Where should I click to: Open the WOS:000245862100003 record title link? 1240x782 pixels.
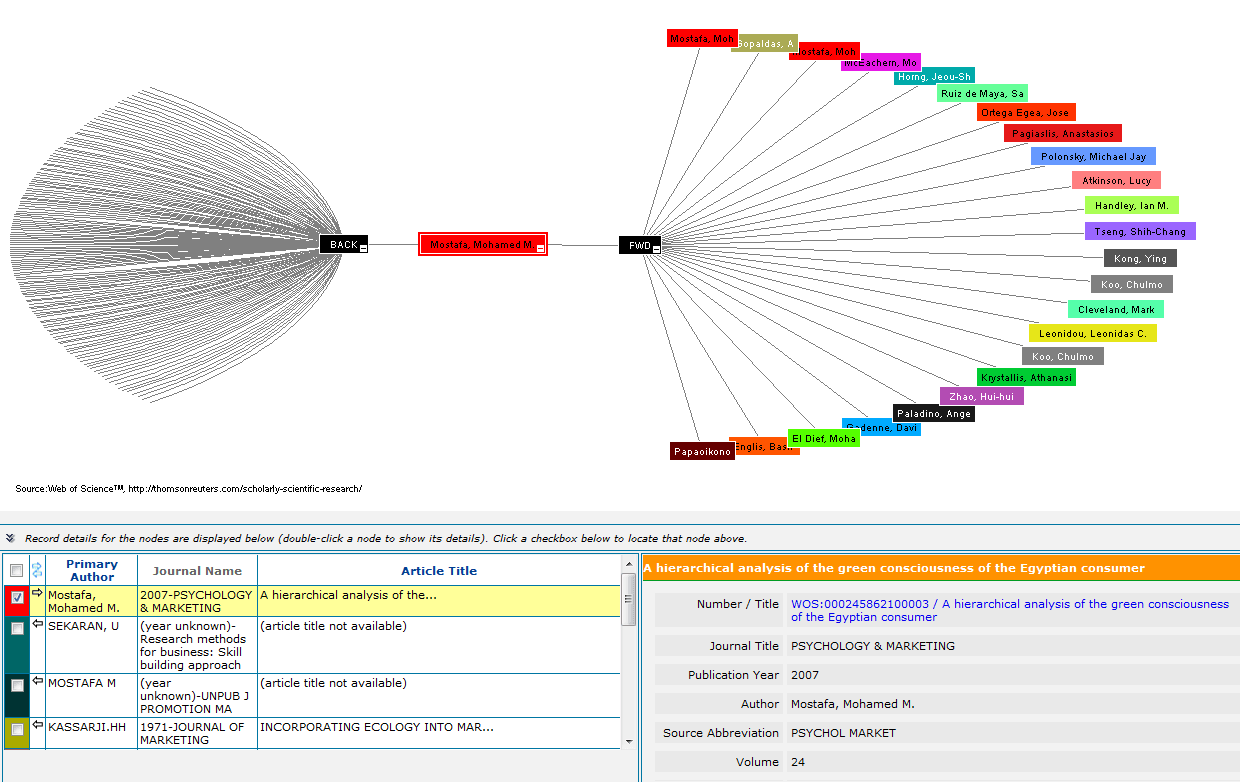[1010, 610]
